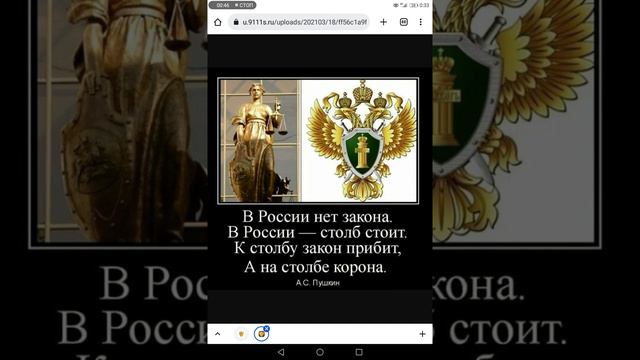Screen dimensions: 640x360
Task: Focus the u.9111s.ru URL address field
Action: point(299,22)
